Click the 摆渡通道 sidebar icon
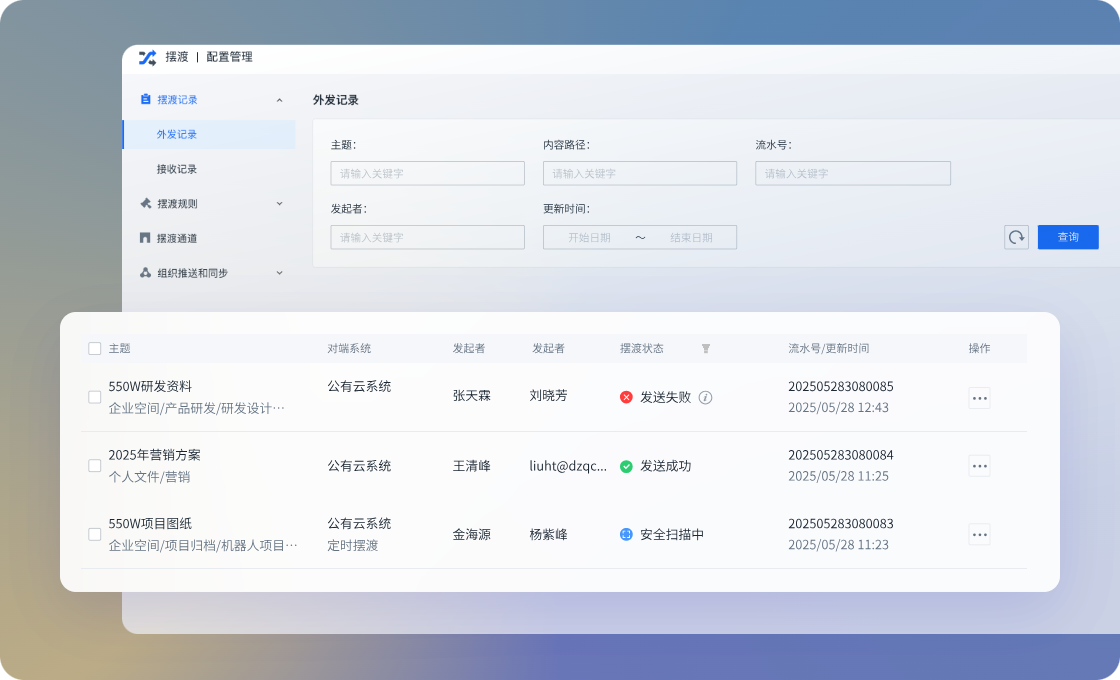Image resolution: width=1120 pixels, height=680 pixels. click(145, 238)
